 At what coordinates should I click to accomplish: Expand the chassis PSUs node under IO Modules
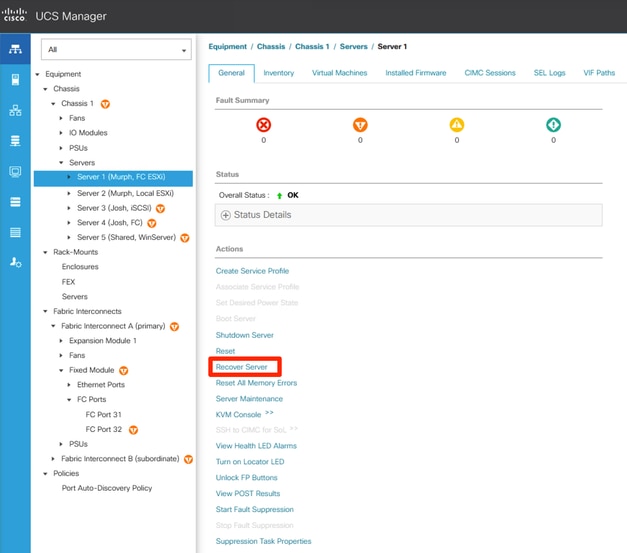coord(61,148)
